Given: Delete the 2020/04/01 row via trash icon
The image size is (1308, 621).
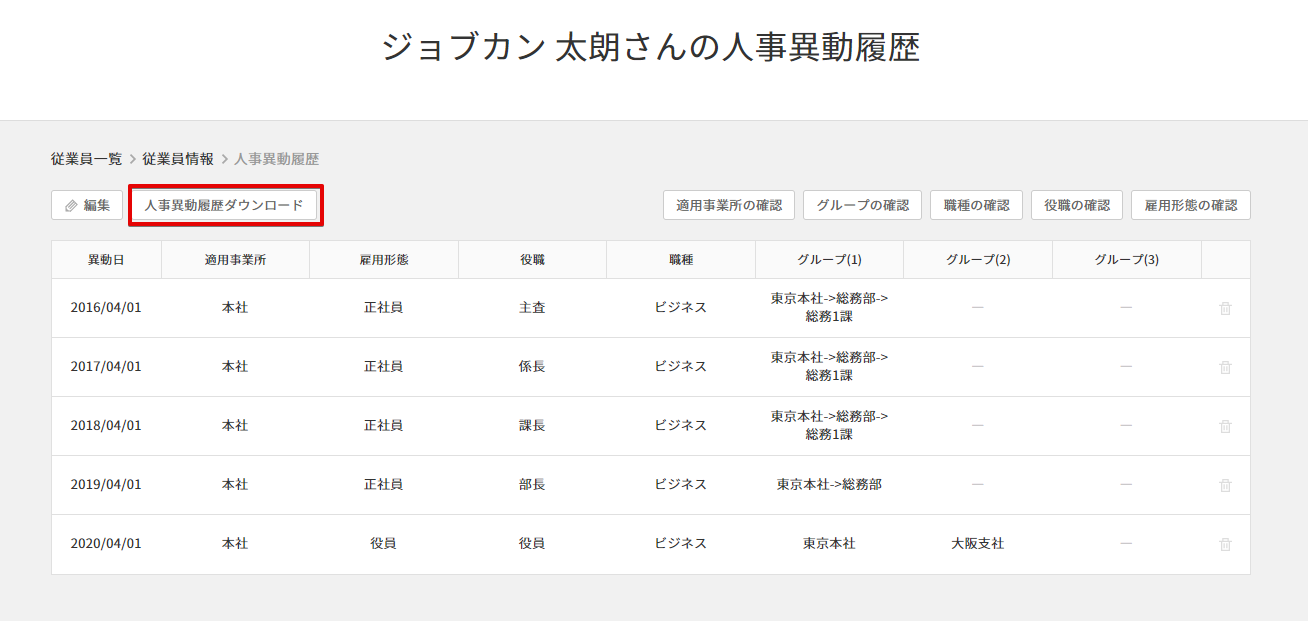Looking at the screenshot, I should [x=1225, y=544].
